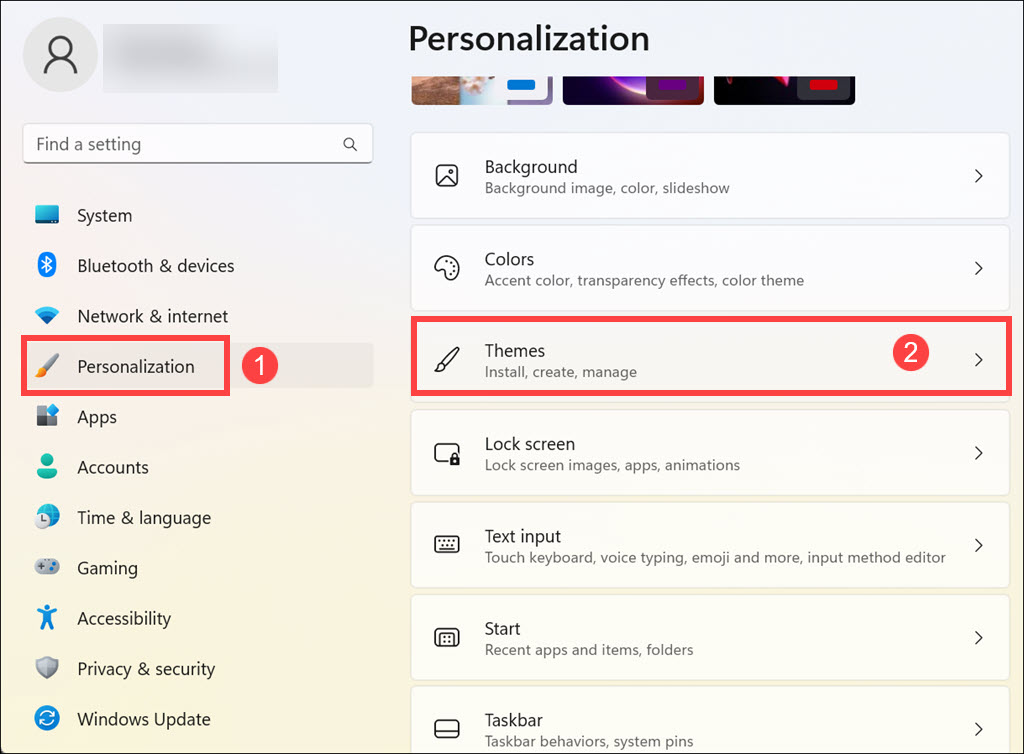1024x754 pixels.
Task: Open Themes using its right chevron
Action: tap(978, 360)
